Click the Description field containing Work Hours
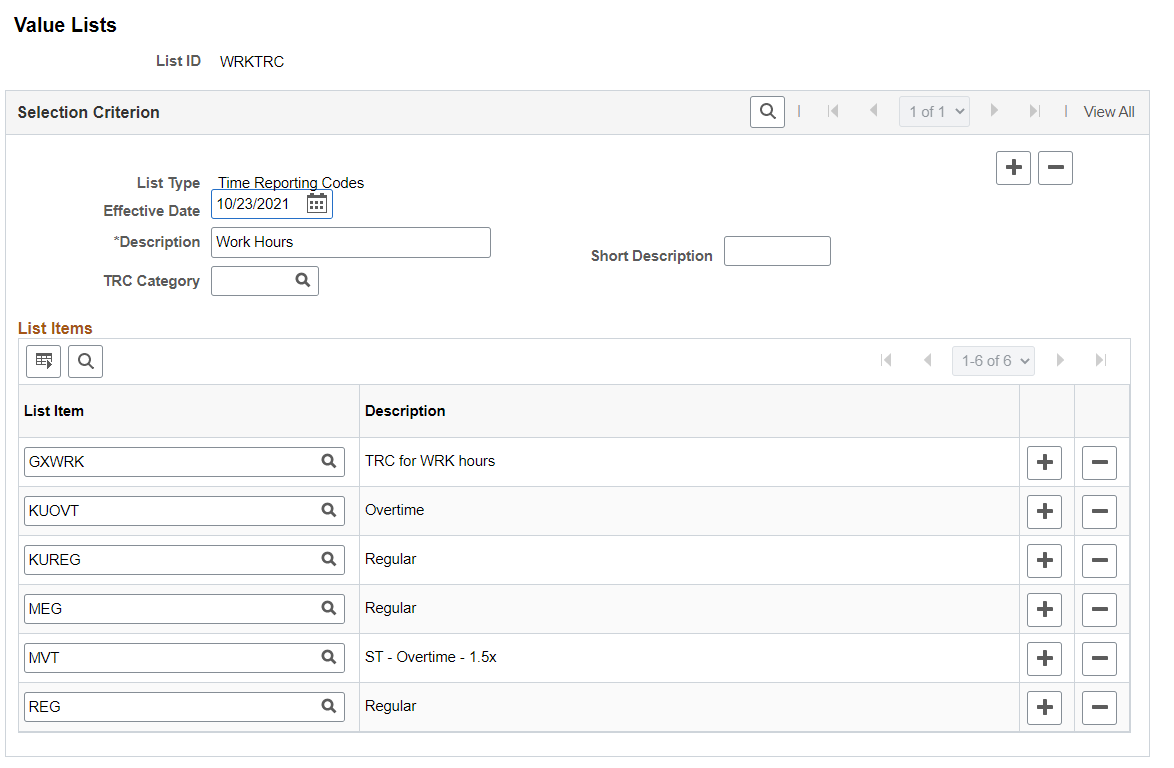This screenshot has height=768, width=1174. point(350,243)
